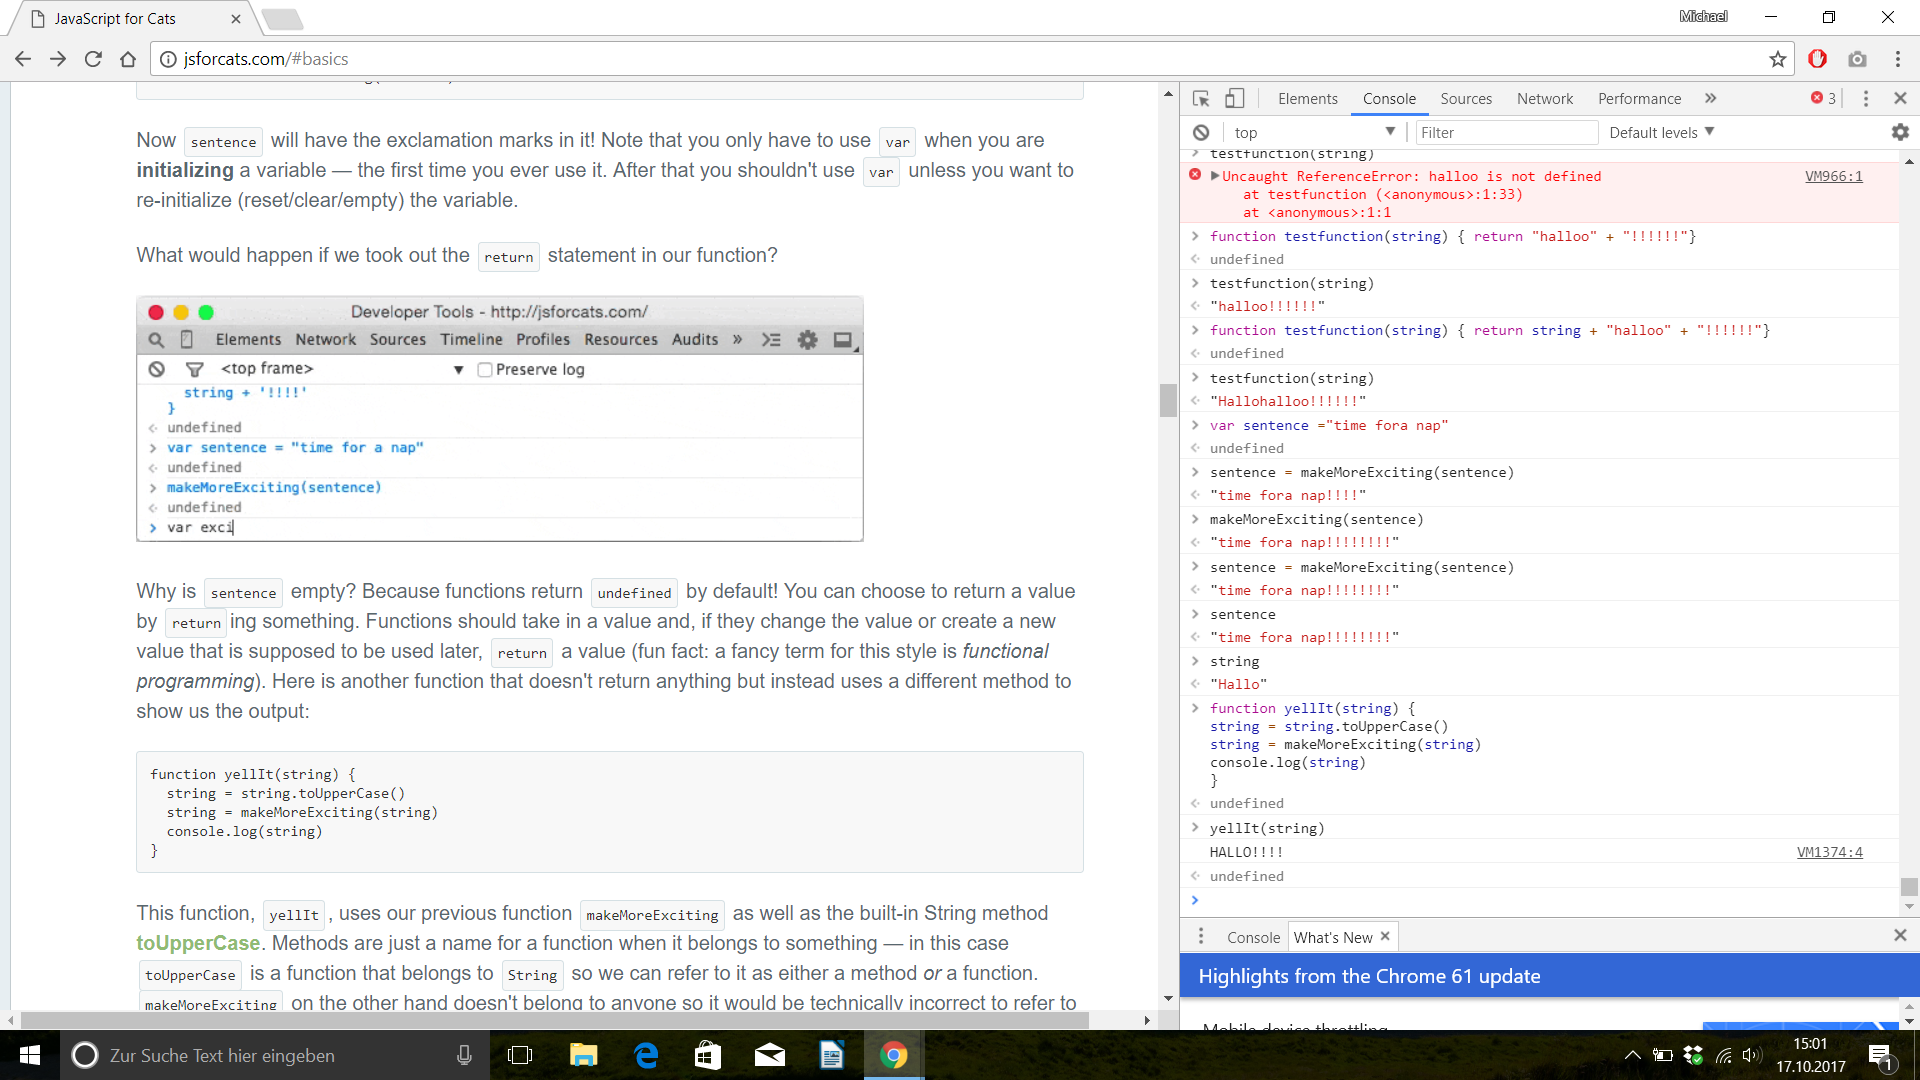Open File Explorer from taskbar
The image size is (1920, 1080).
[583, 1055]
